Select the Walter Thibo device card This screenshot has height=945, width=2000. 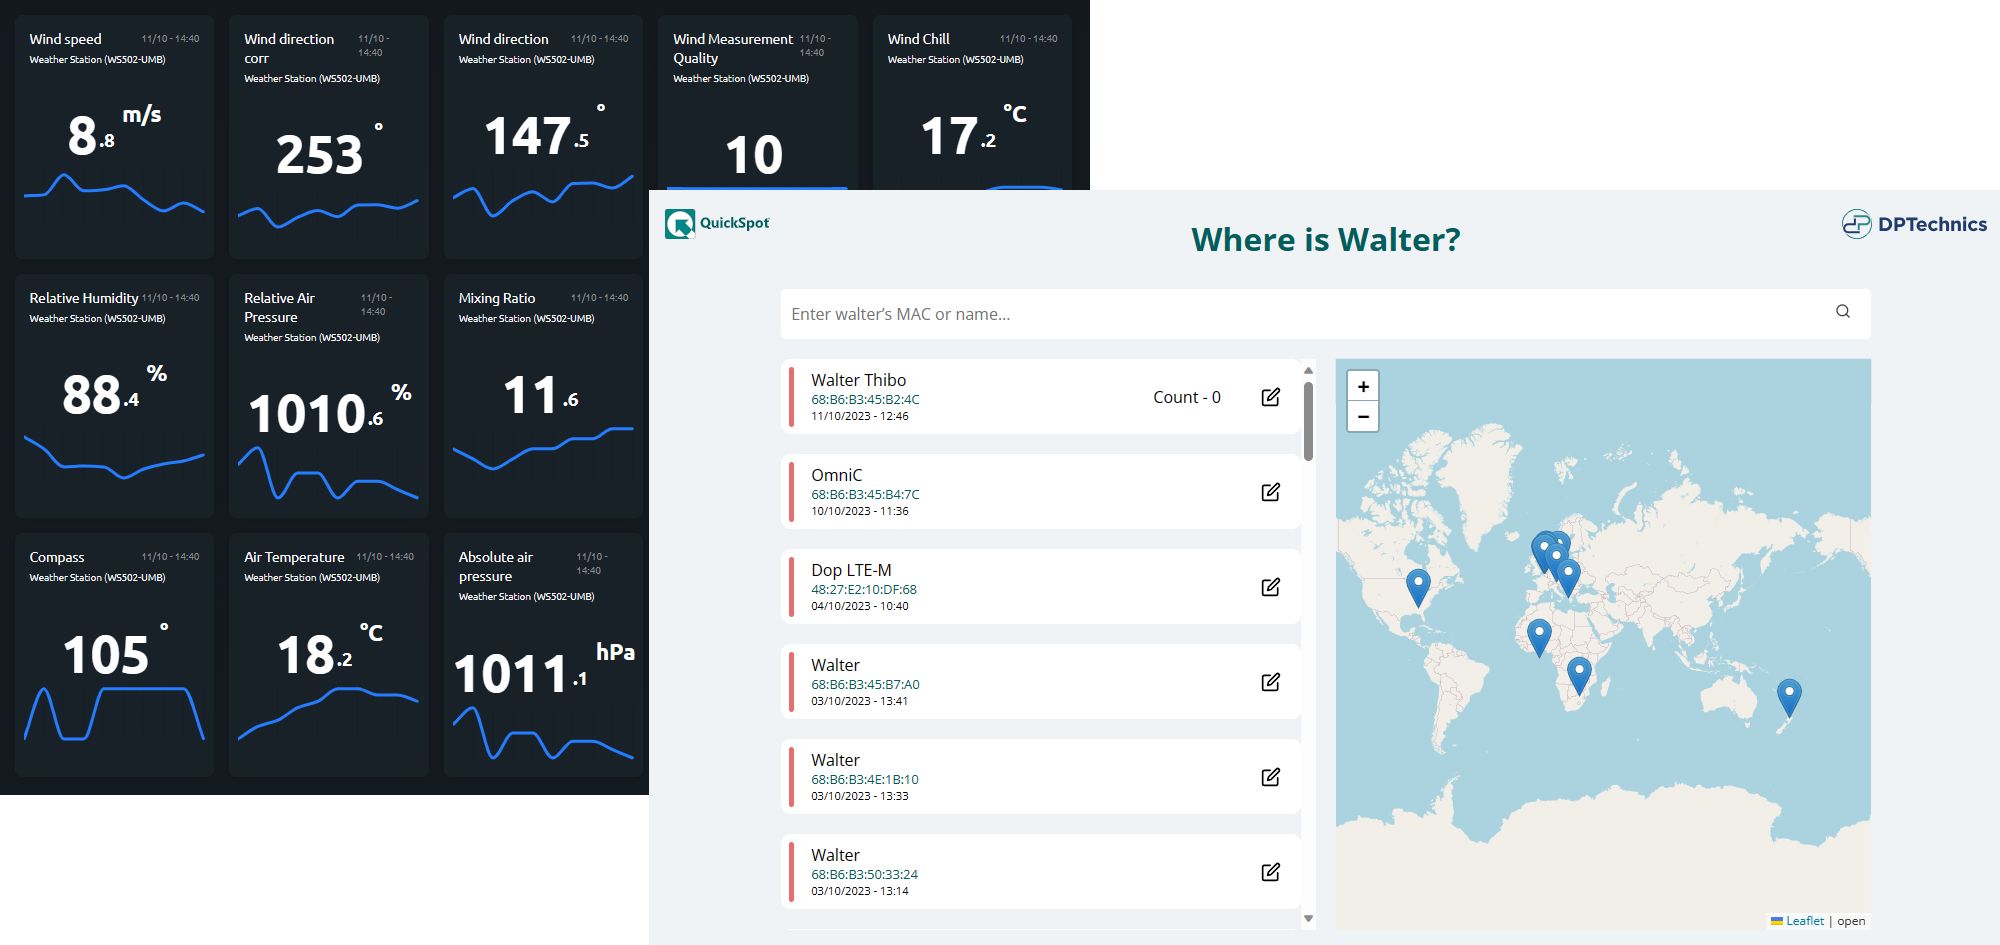coord(1040,397)
